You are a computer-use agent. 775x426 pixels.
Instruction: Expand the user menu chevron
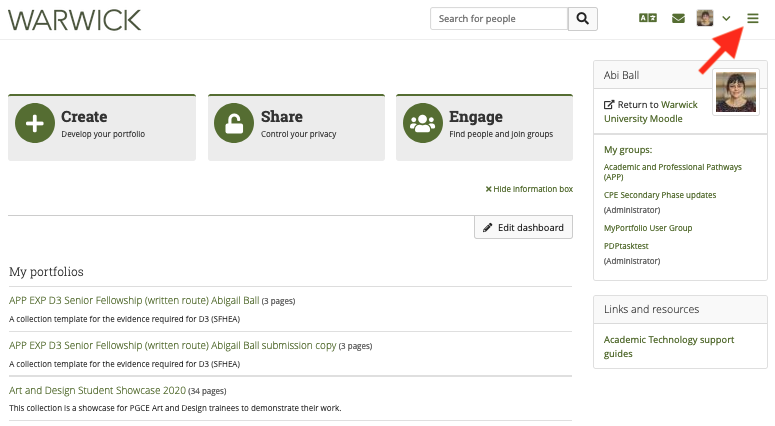click(727, 18)
